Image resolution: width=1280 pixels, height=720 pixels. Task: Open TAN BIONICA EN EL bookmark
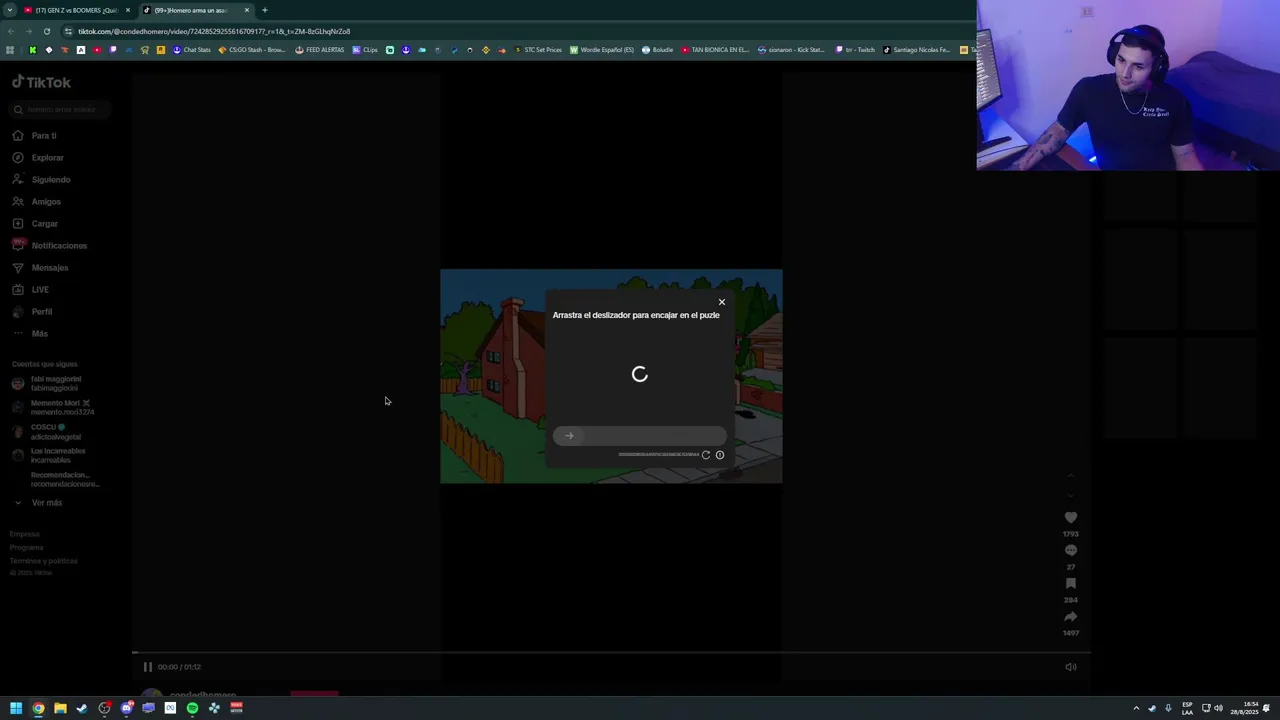point(714,50)
